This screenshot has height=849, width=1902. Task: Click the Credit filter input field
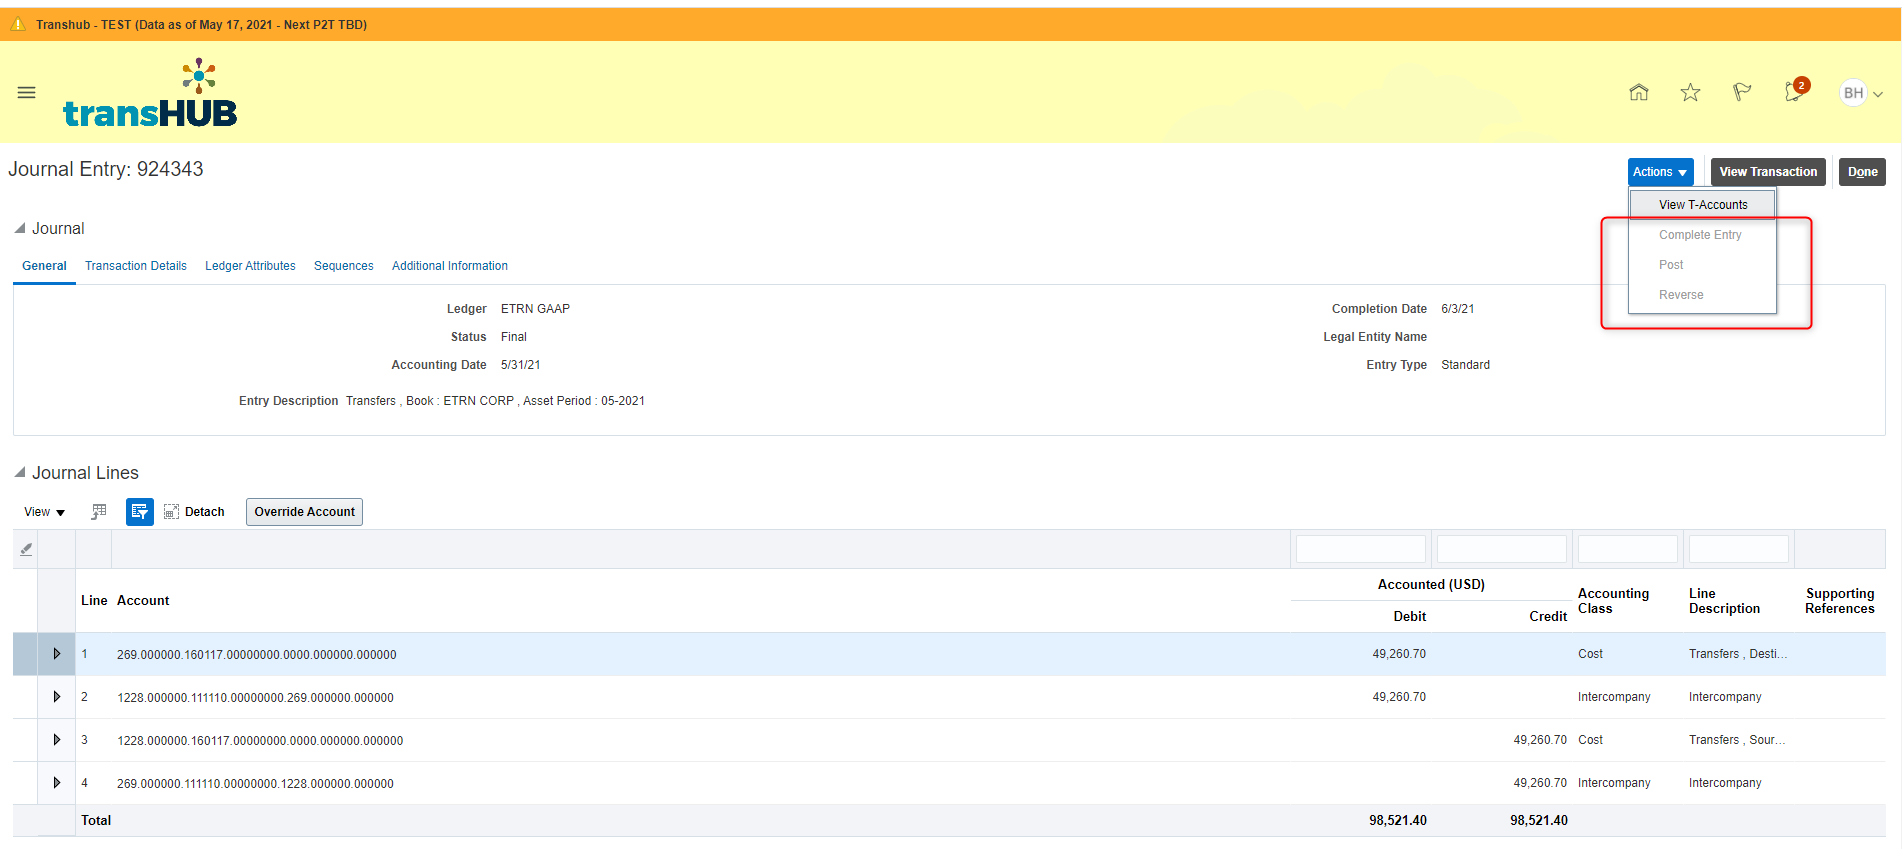point(1502,549)
